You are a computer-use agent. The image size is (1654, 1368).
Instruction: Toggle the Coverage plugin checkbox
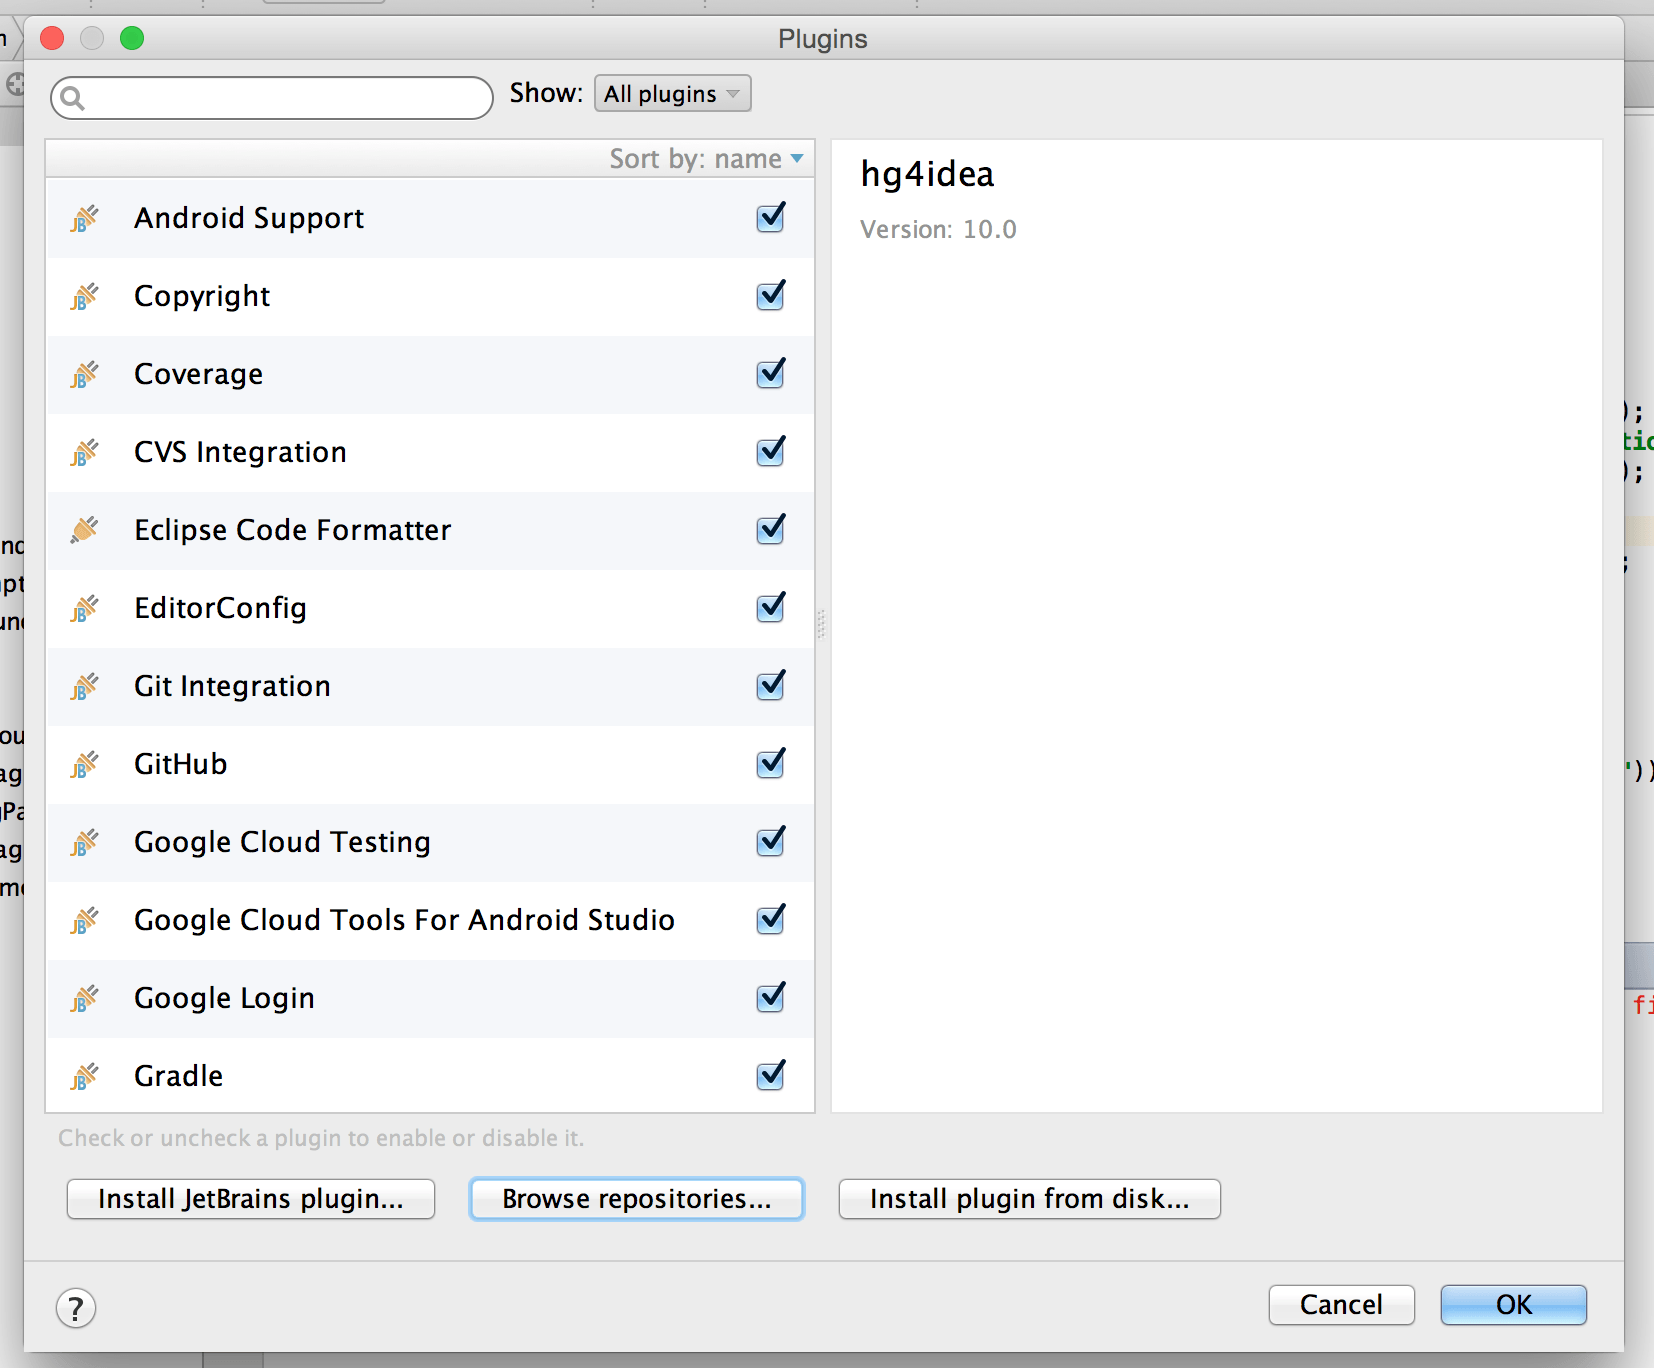point(771,373)
